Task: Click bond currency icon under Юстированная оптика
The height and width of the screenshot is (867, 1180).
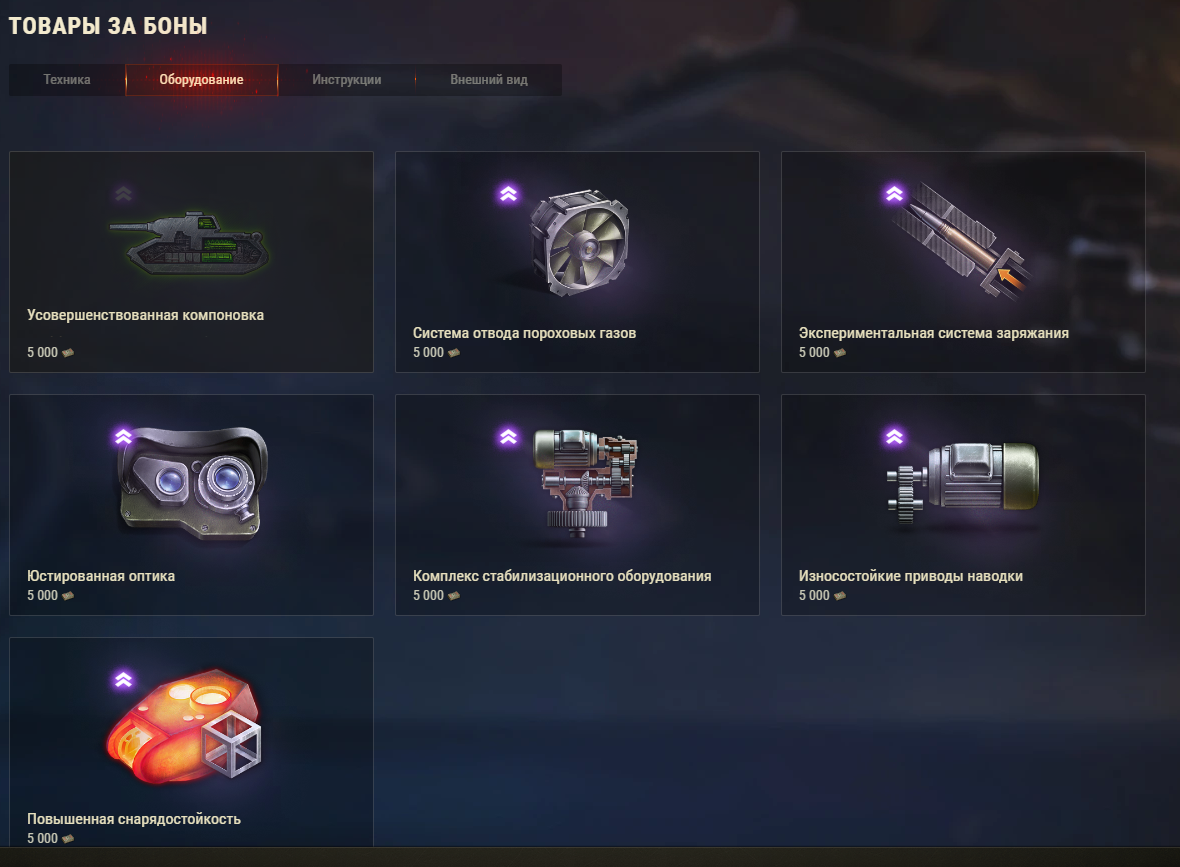Action: pos(68,595)
